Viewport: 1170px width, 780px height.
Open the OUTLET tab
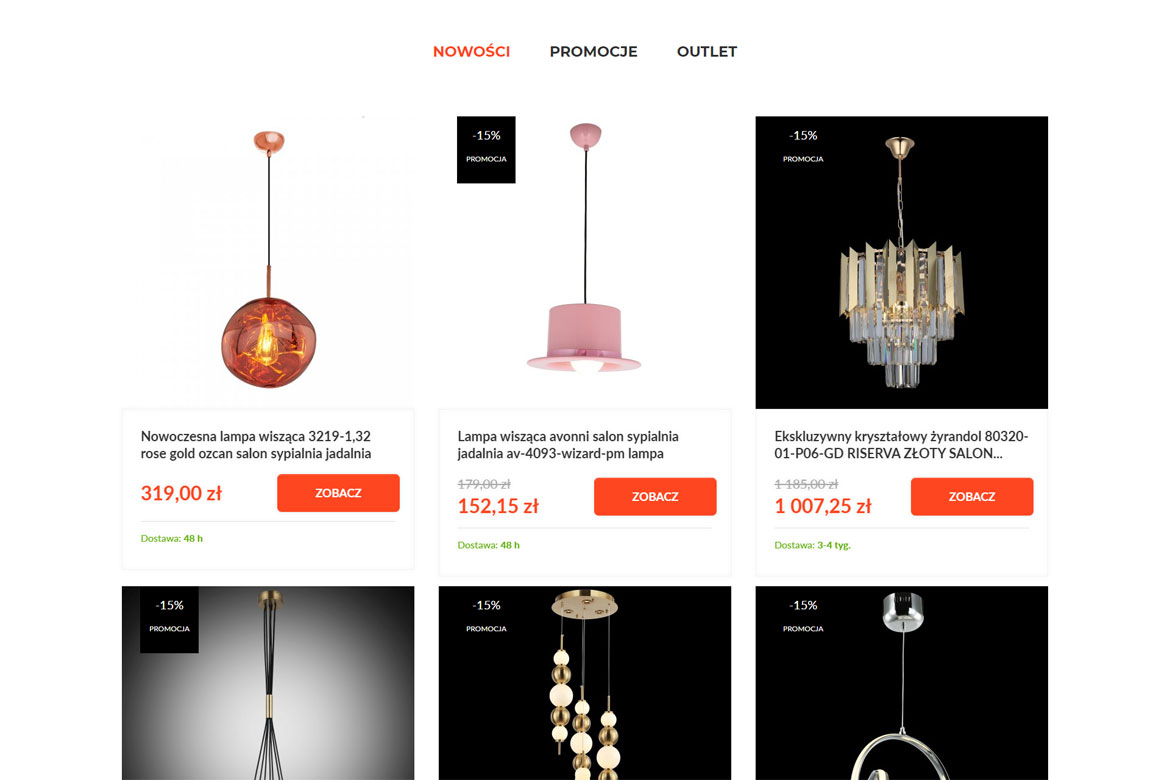[707, 52]
